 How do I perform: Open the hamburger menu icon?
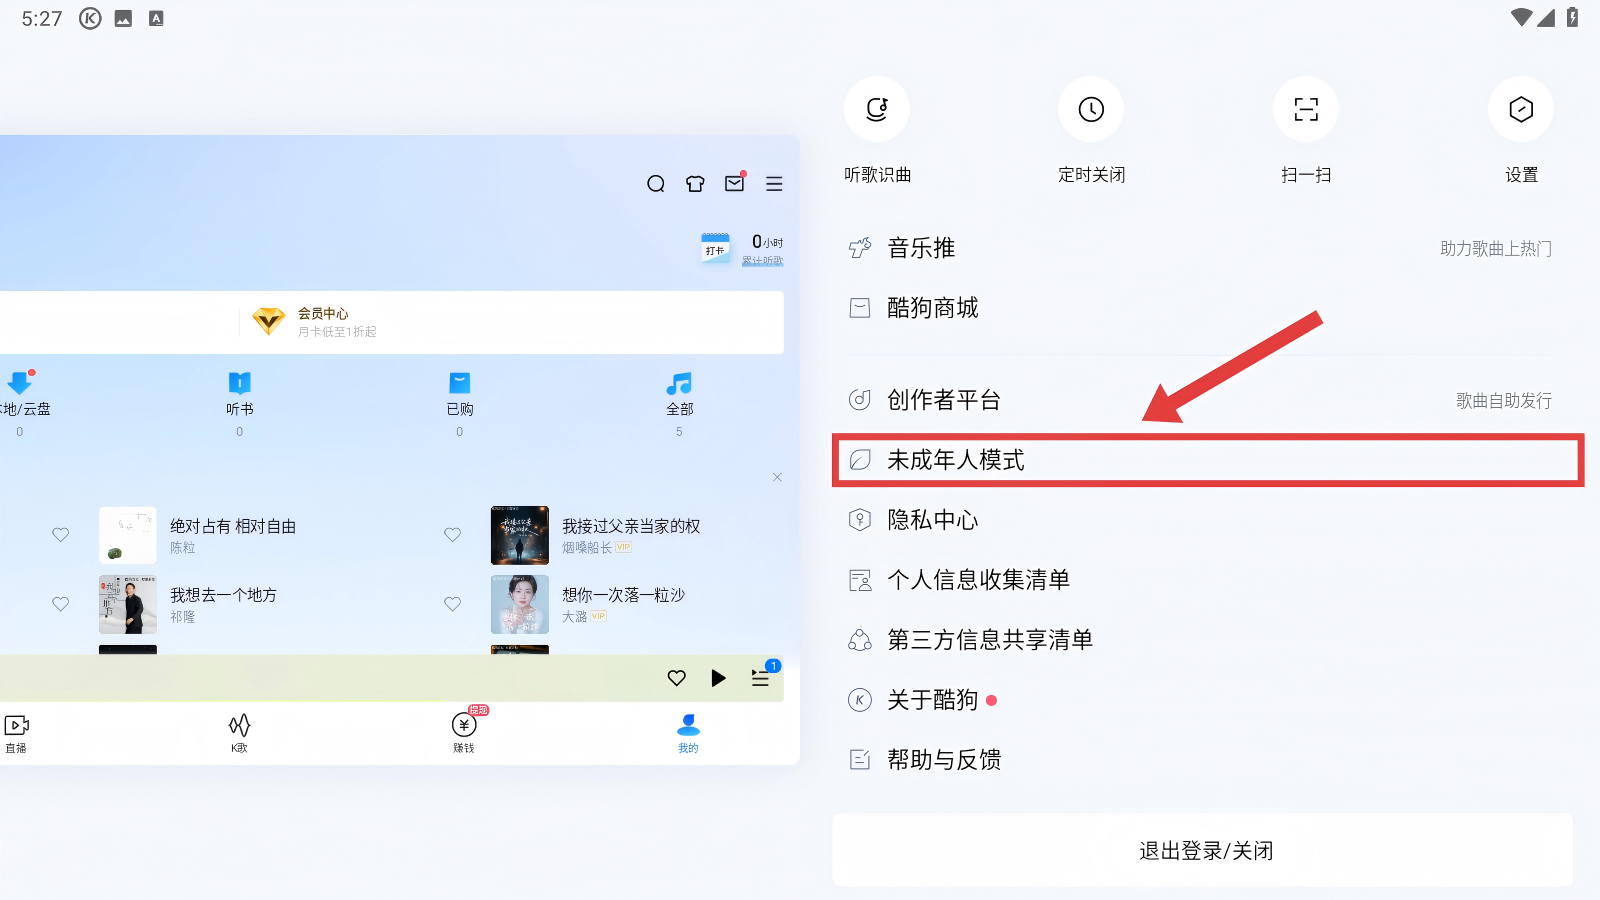coord(774,184)
